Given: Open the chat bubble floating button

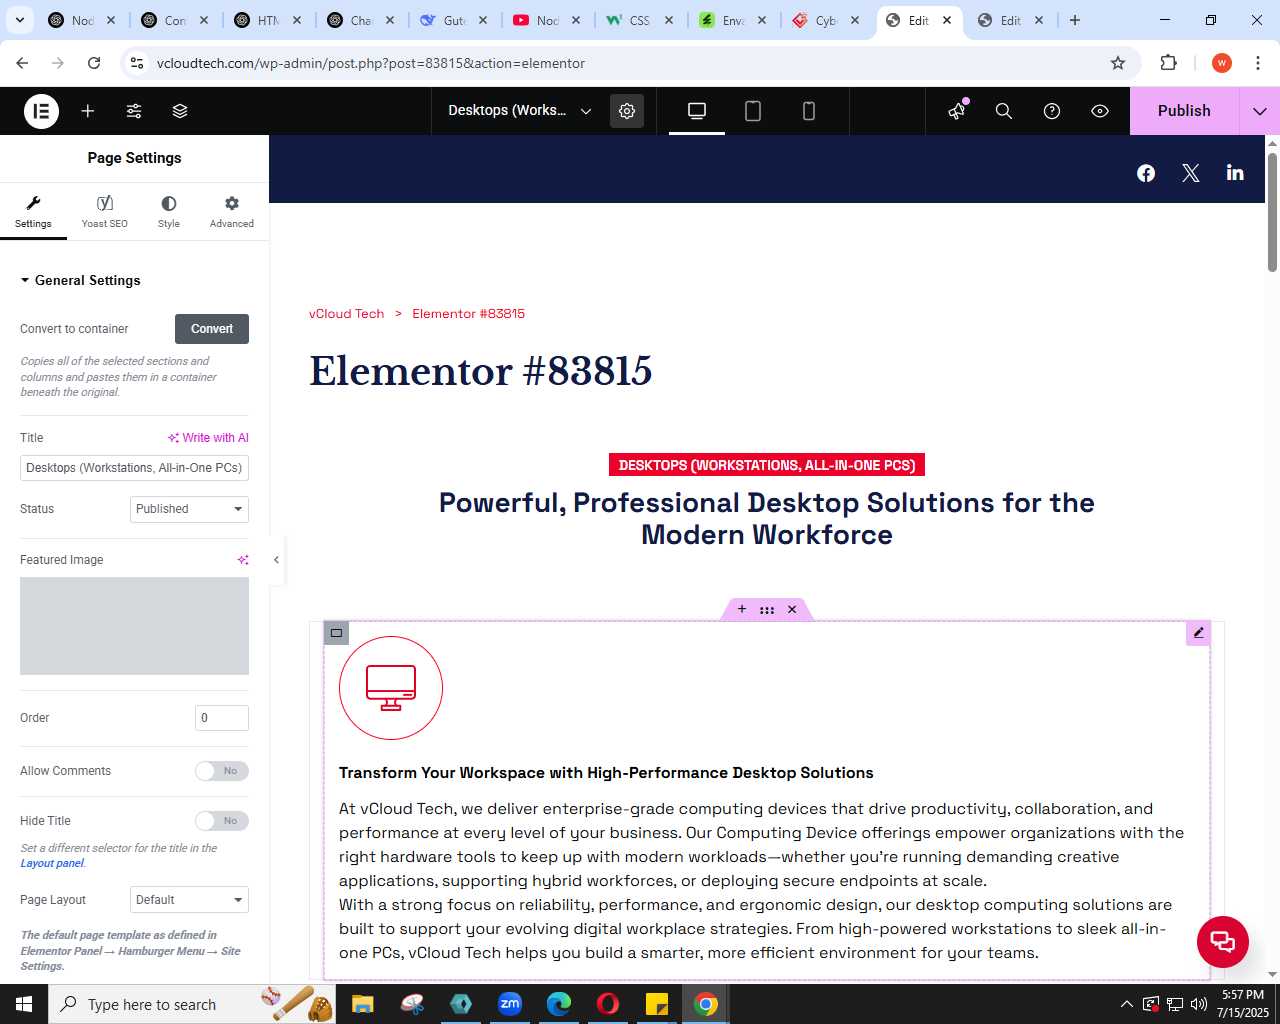Looking at the screenshot, I should 1223,942.
